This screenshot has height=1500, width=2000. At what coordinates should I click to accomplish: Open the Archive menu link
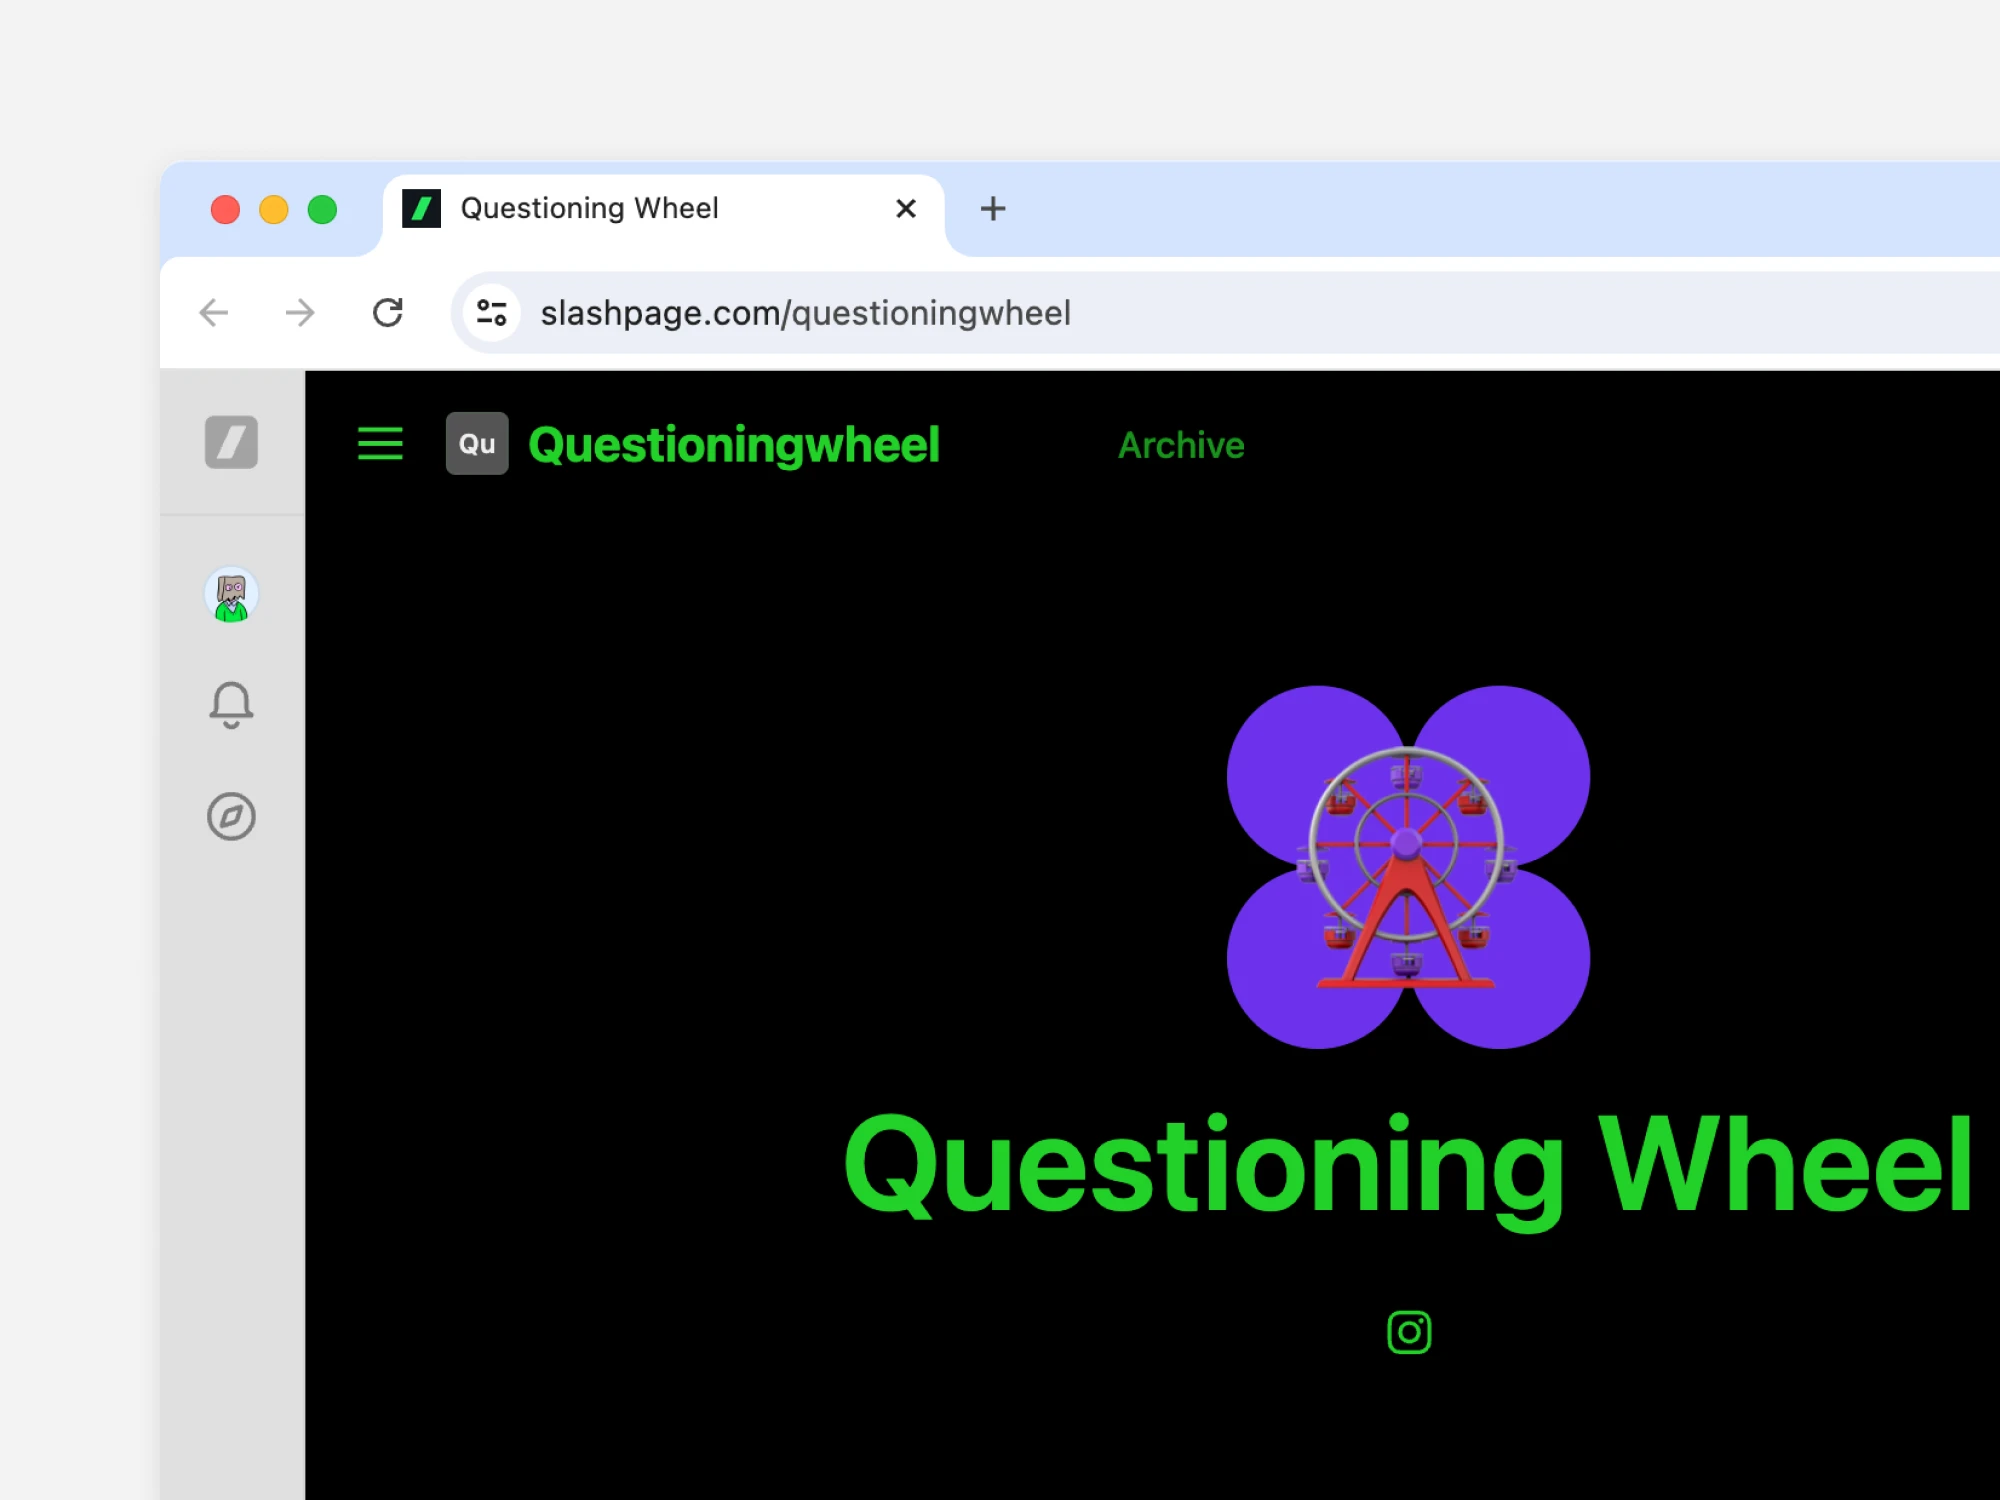coord(1181,445)
